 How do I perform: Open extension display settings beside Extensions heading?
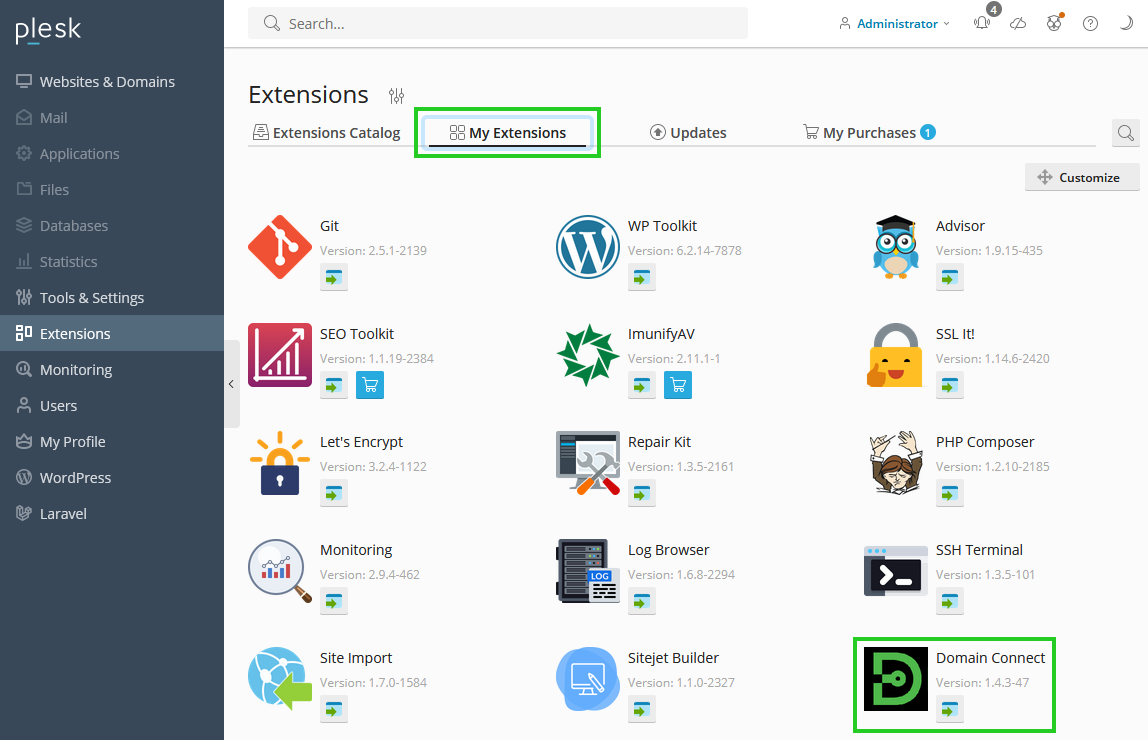396,95
